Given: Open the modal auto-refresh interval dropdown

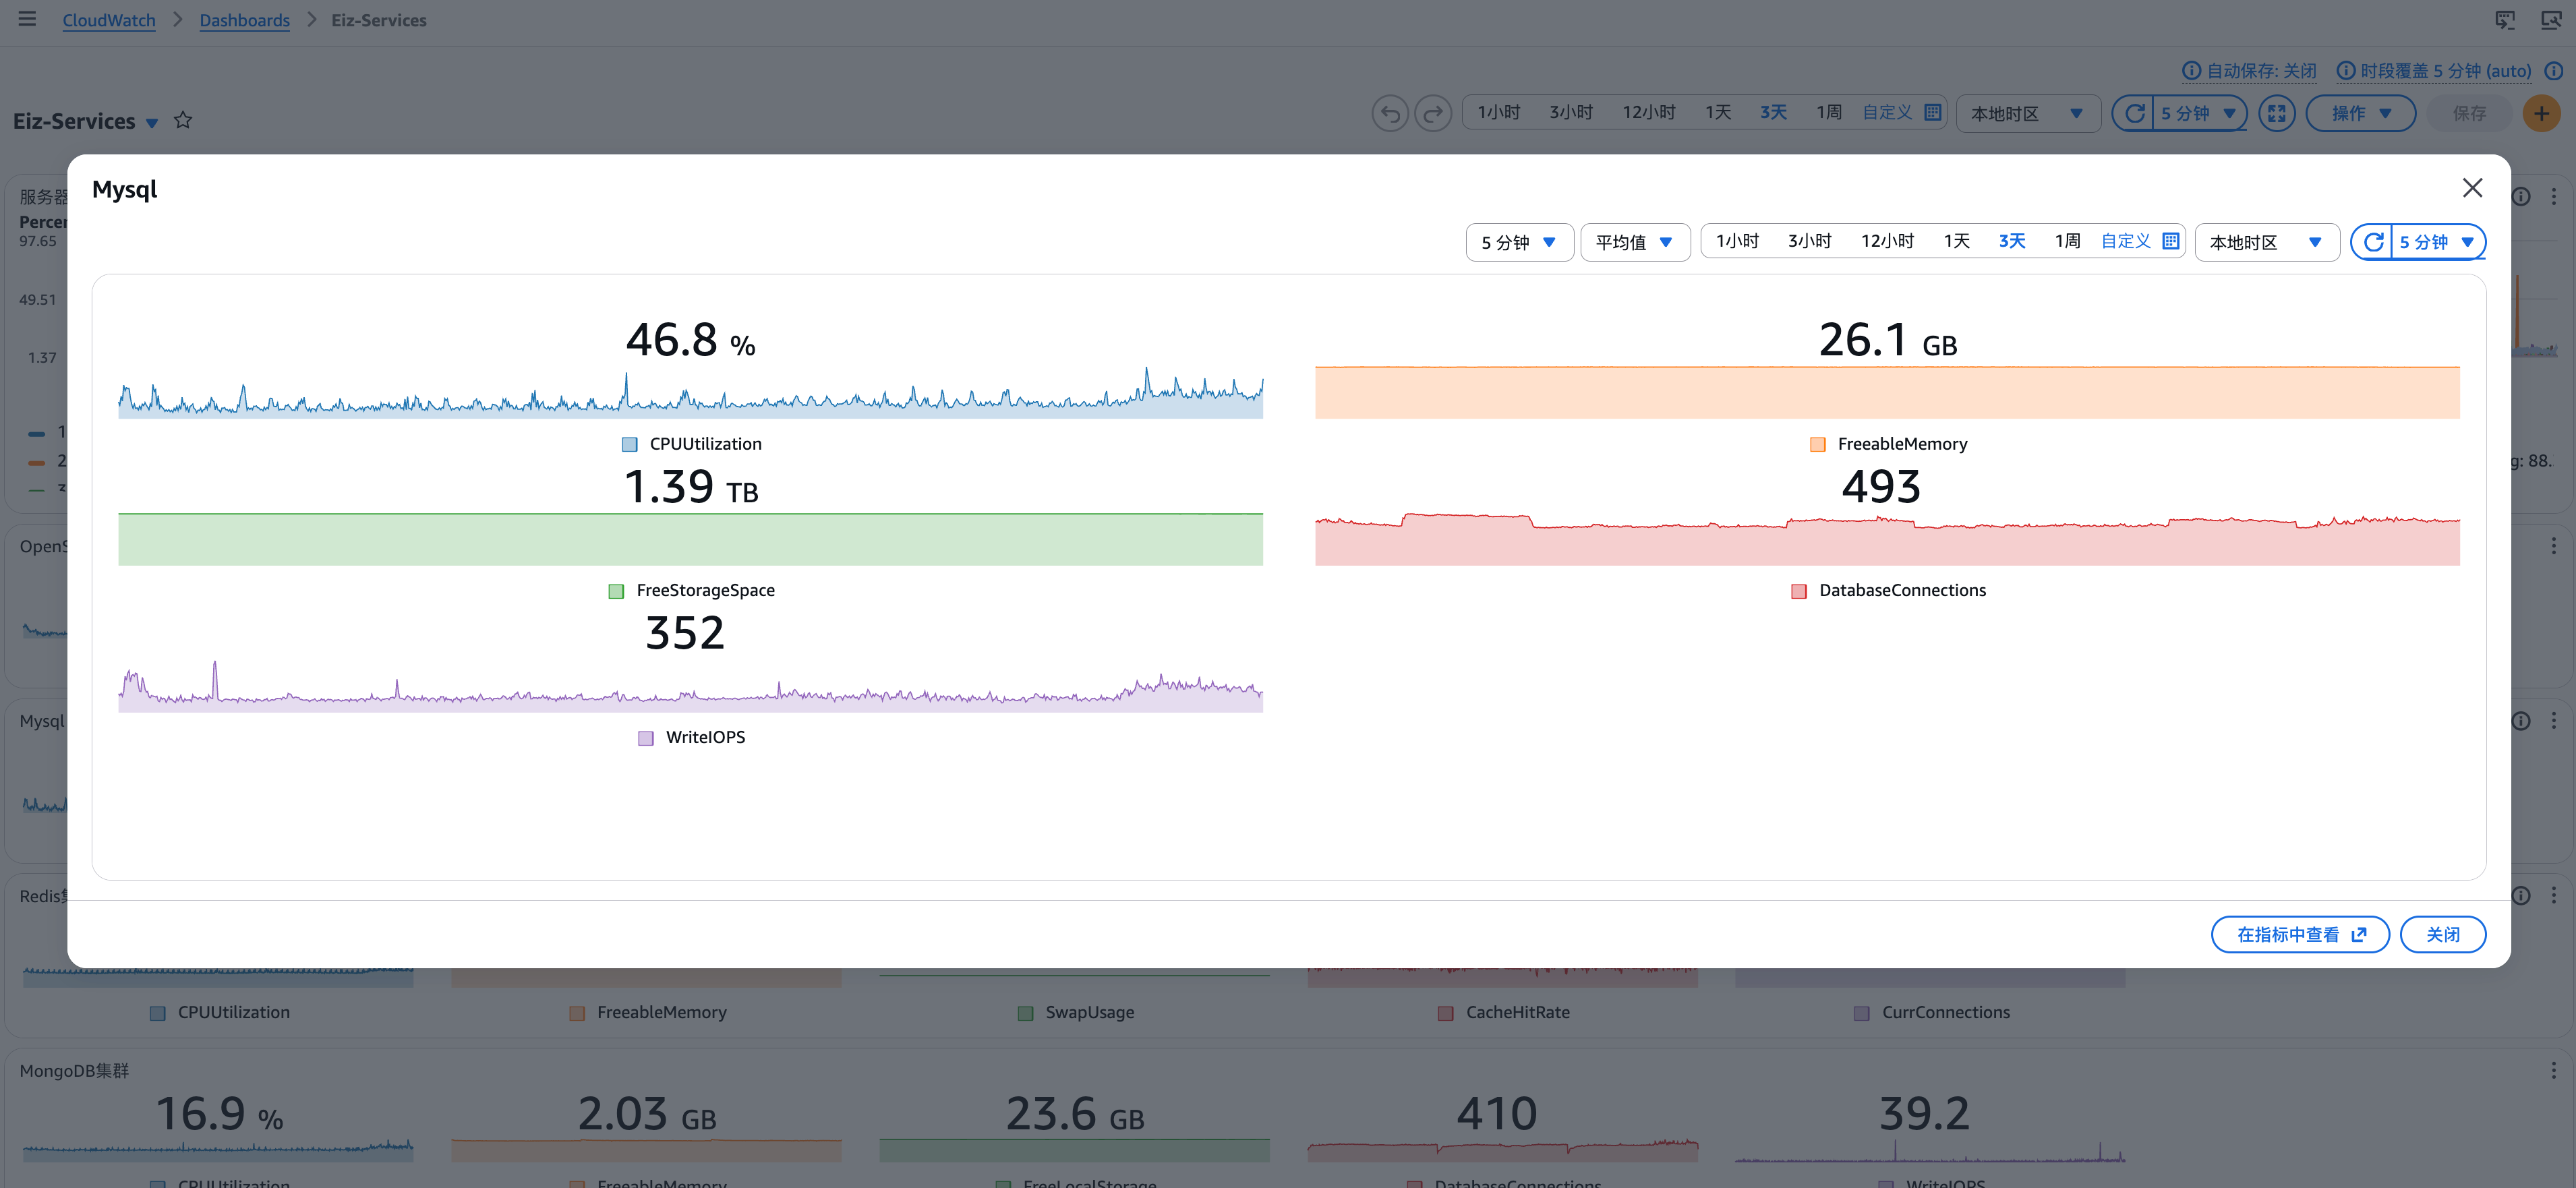Looking at the screenshot, I should click(2437, 242).
